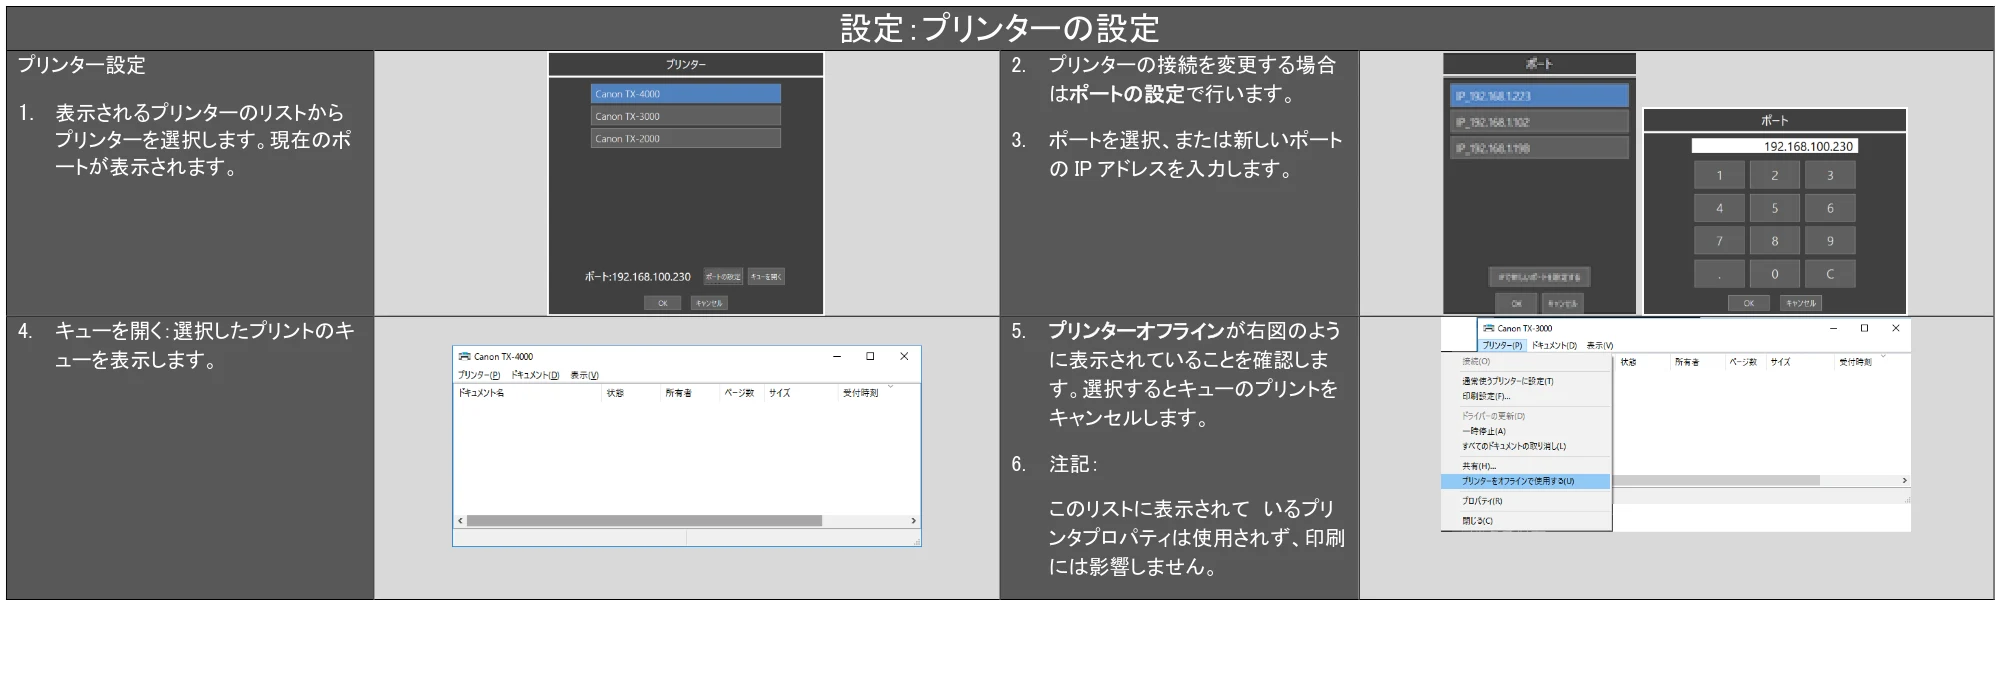Image resolution: width=2000 pixels, height=677 pixels.
Task: Click OK in the port list dialog
Action: (x=1516, y=303)
